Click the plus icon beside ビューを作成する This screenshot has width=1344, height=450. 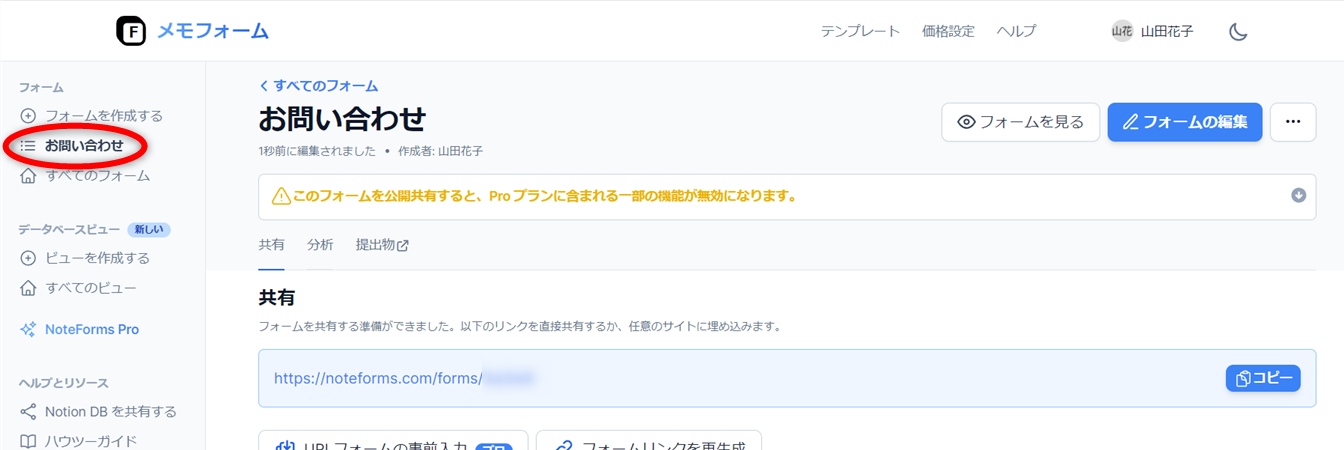[x=28, y=258]
